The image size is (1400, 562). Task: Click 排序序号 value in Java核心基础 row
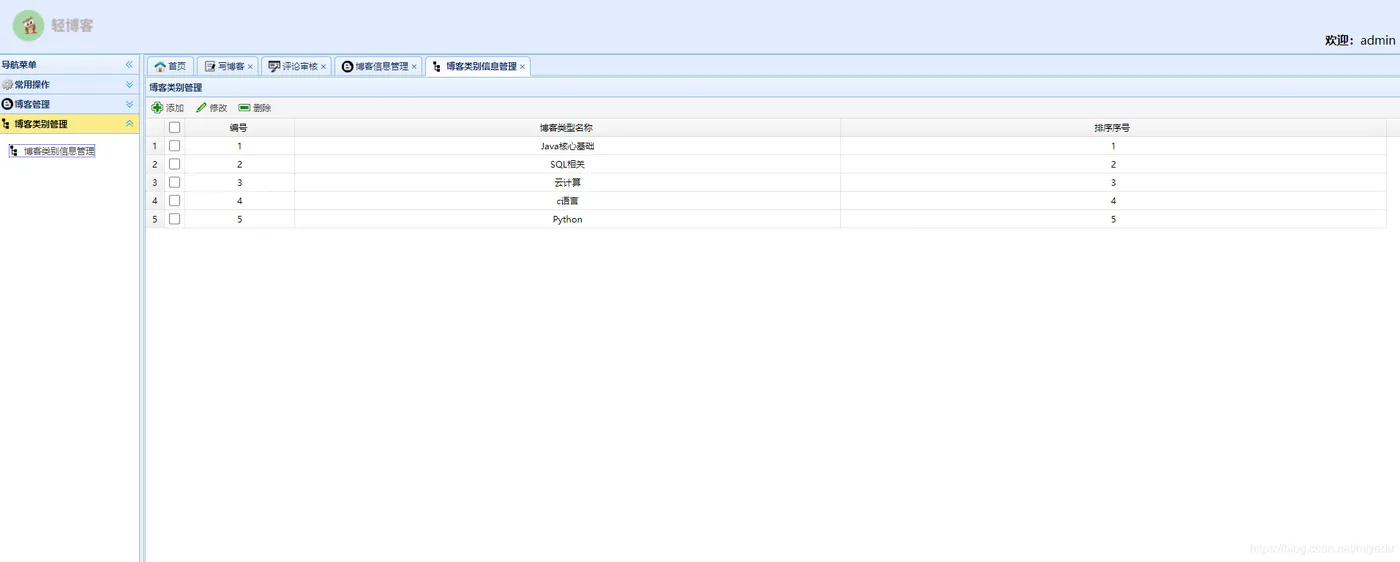pyautogui.click(x=1113, y=146)
